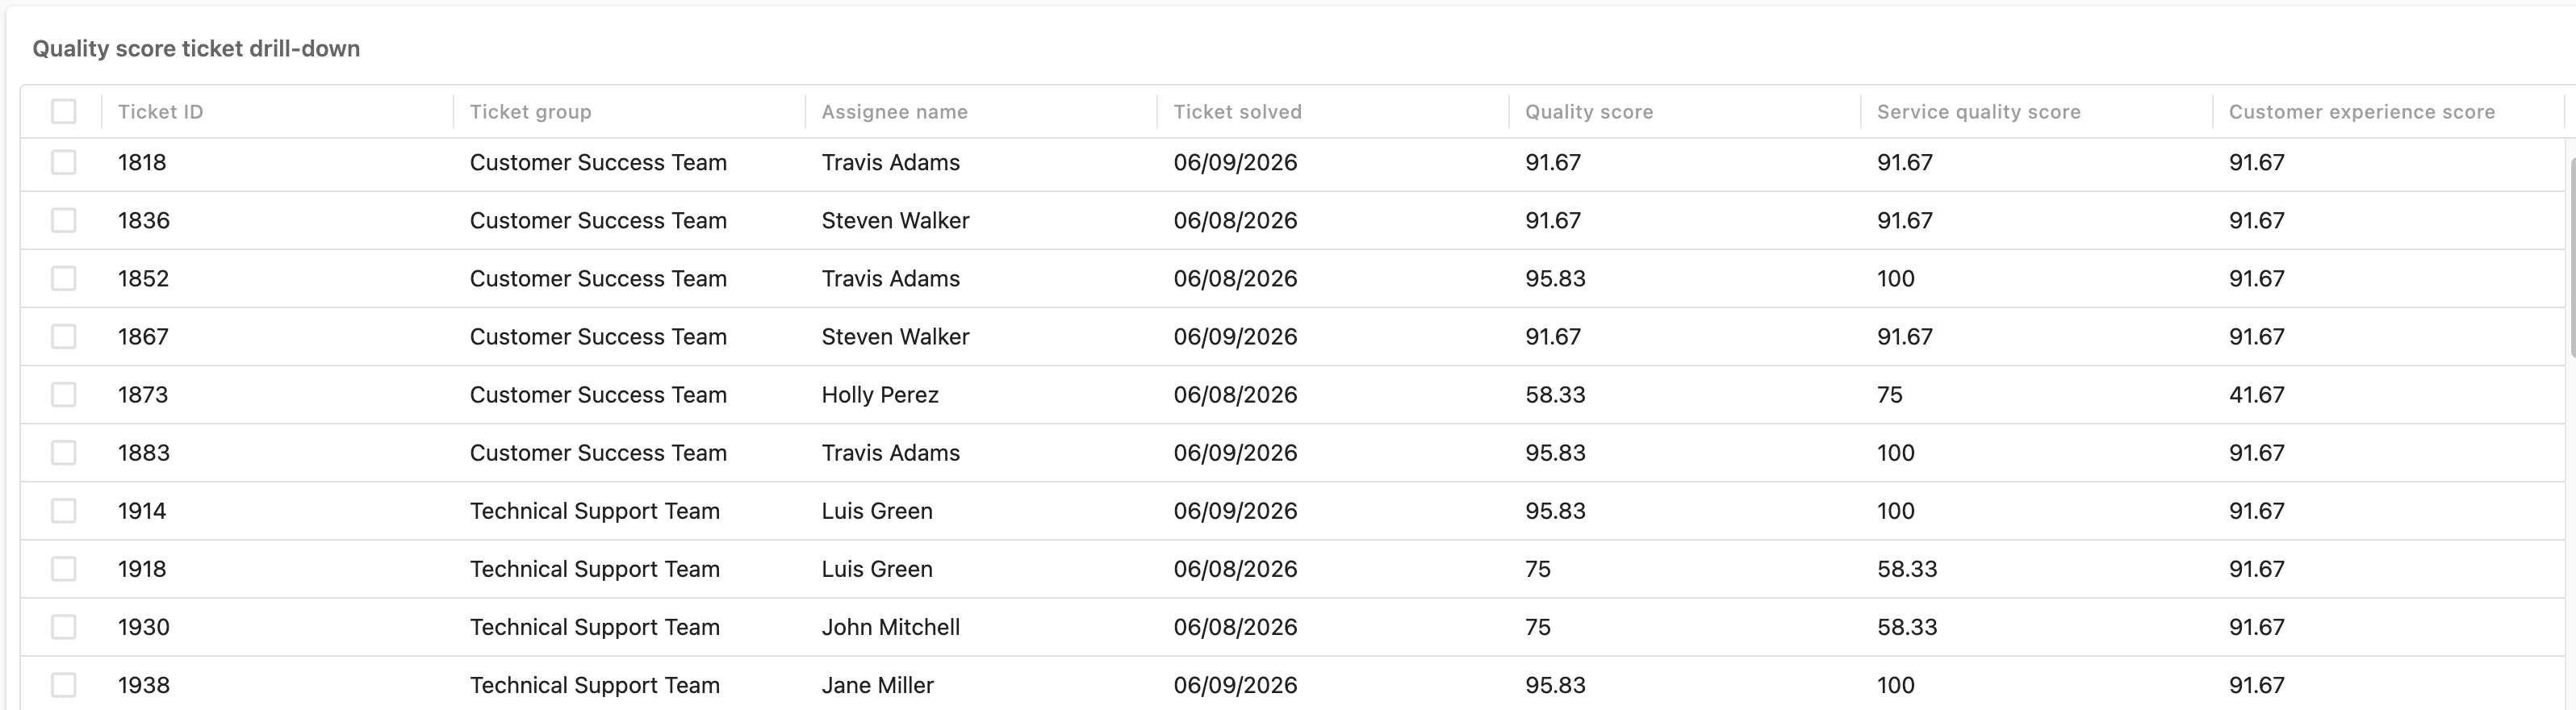Open ticket 1867 from the ID column
Image resolution: width=2576 pixels, height=710 pixels.
[x=143, y=336]
